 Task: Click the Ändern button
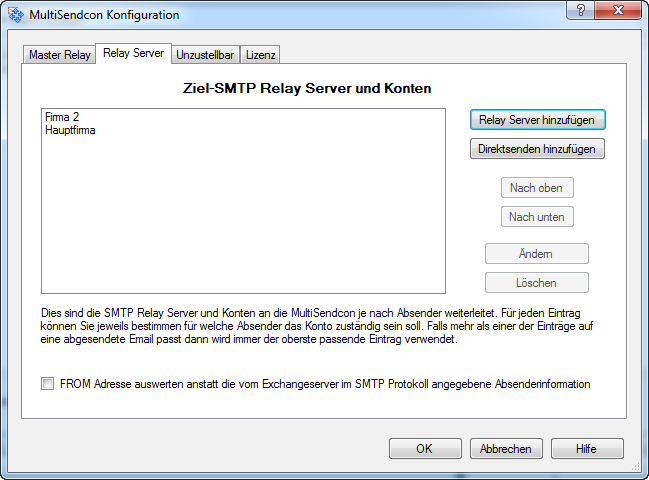(537, 254)
